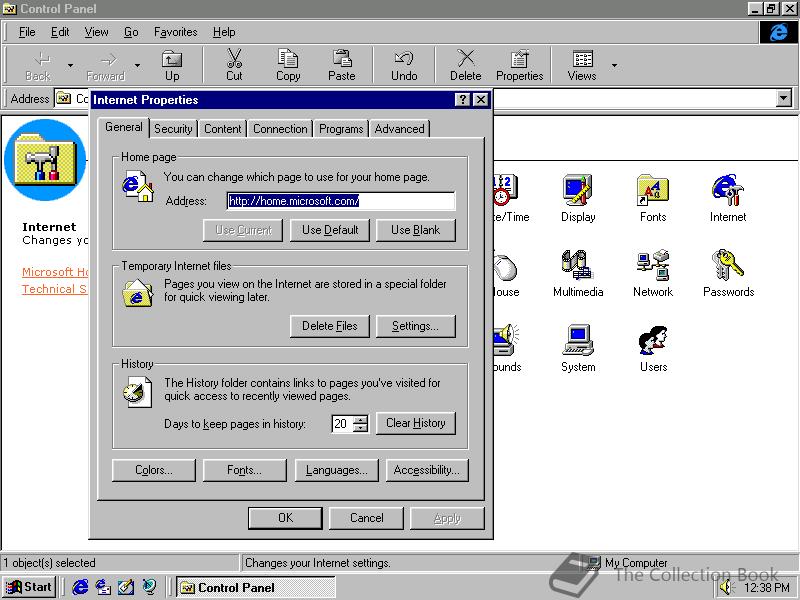Open the Microsoft Home link in sidebar
The image size is (800, 600).
click(55, 272)
